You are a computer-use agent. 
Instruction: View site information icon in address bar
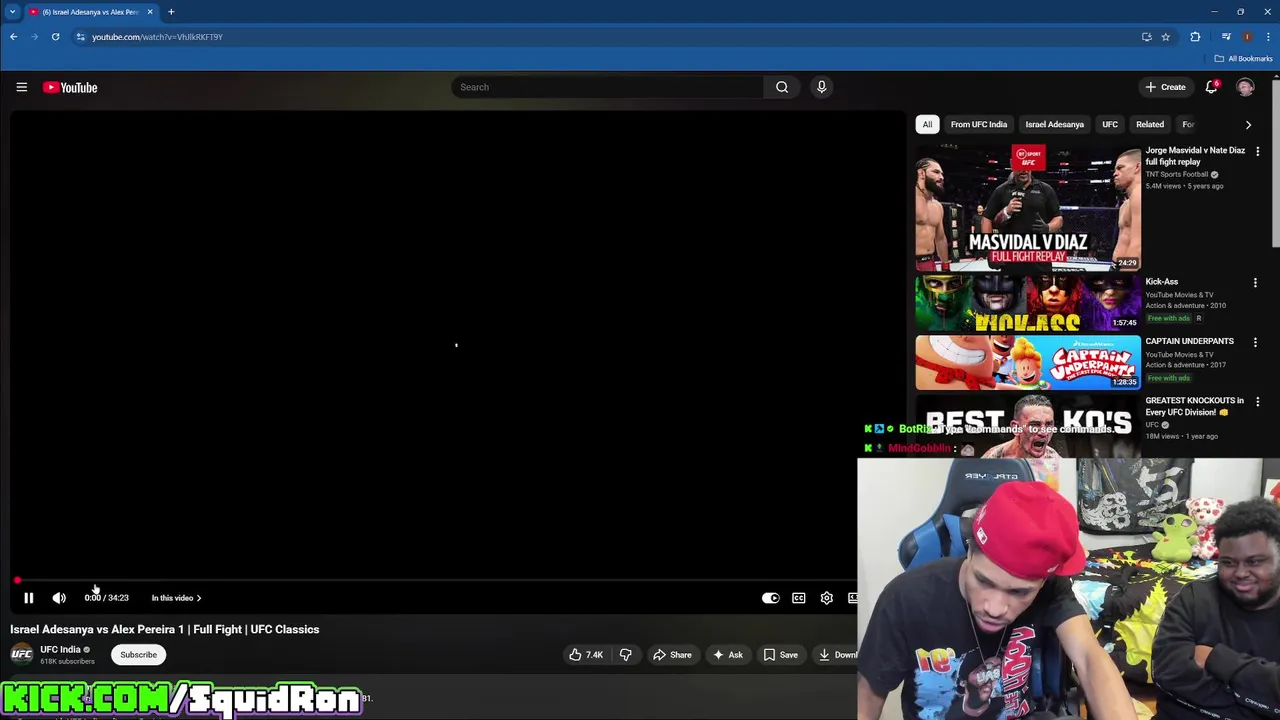pos(80,37)
